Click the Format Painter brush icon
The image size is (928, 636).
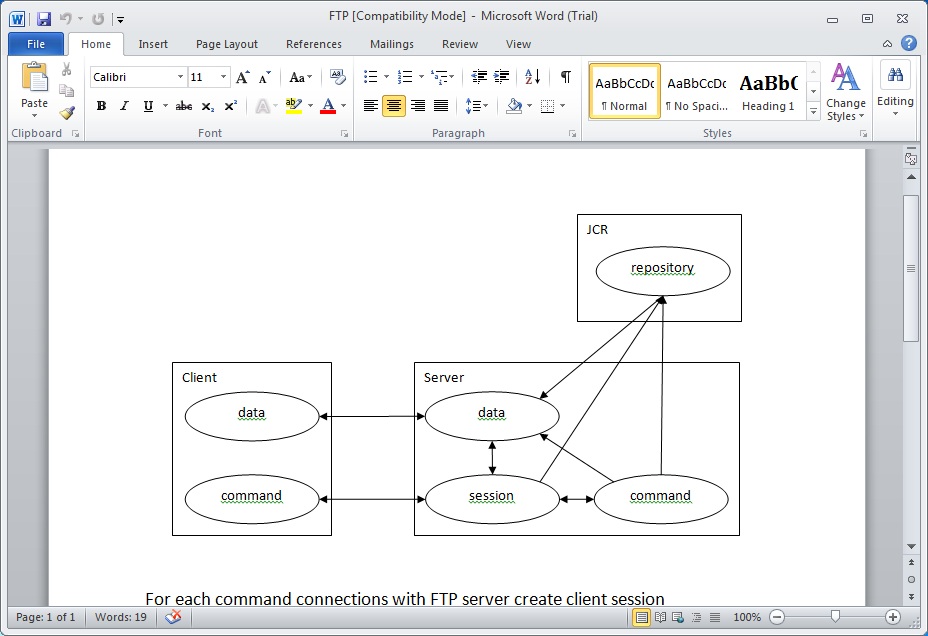point(67,113)
